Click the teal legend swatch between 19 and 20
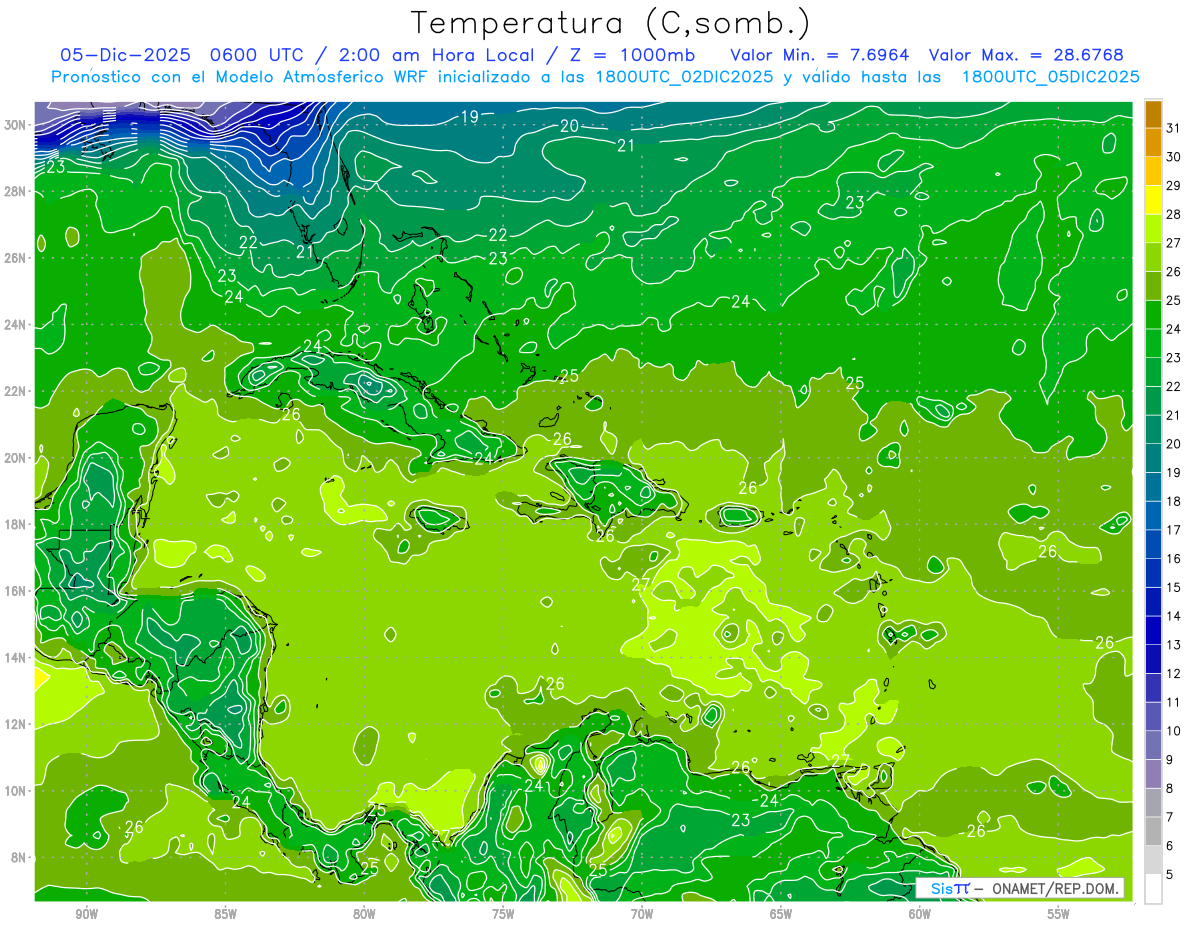This screenshot has height=927, width=1200. 1154,458
